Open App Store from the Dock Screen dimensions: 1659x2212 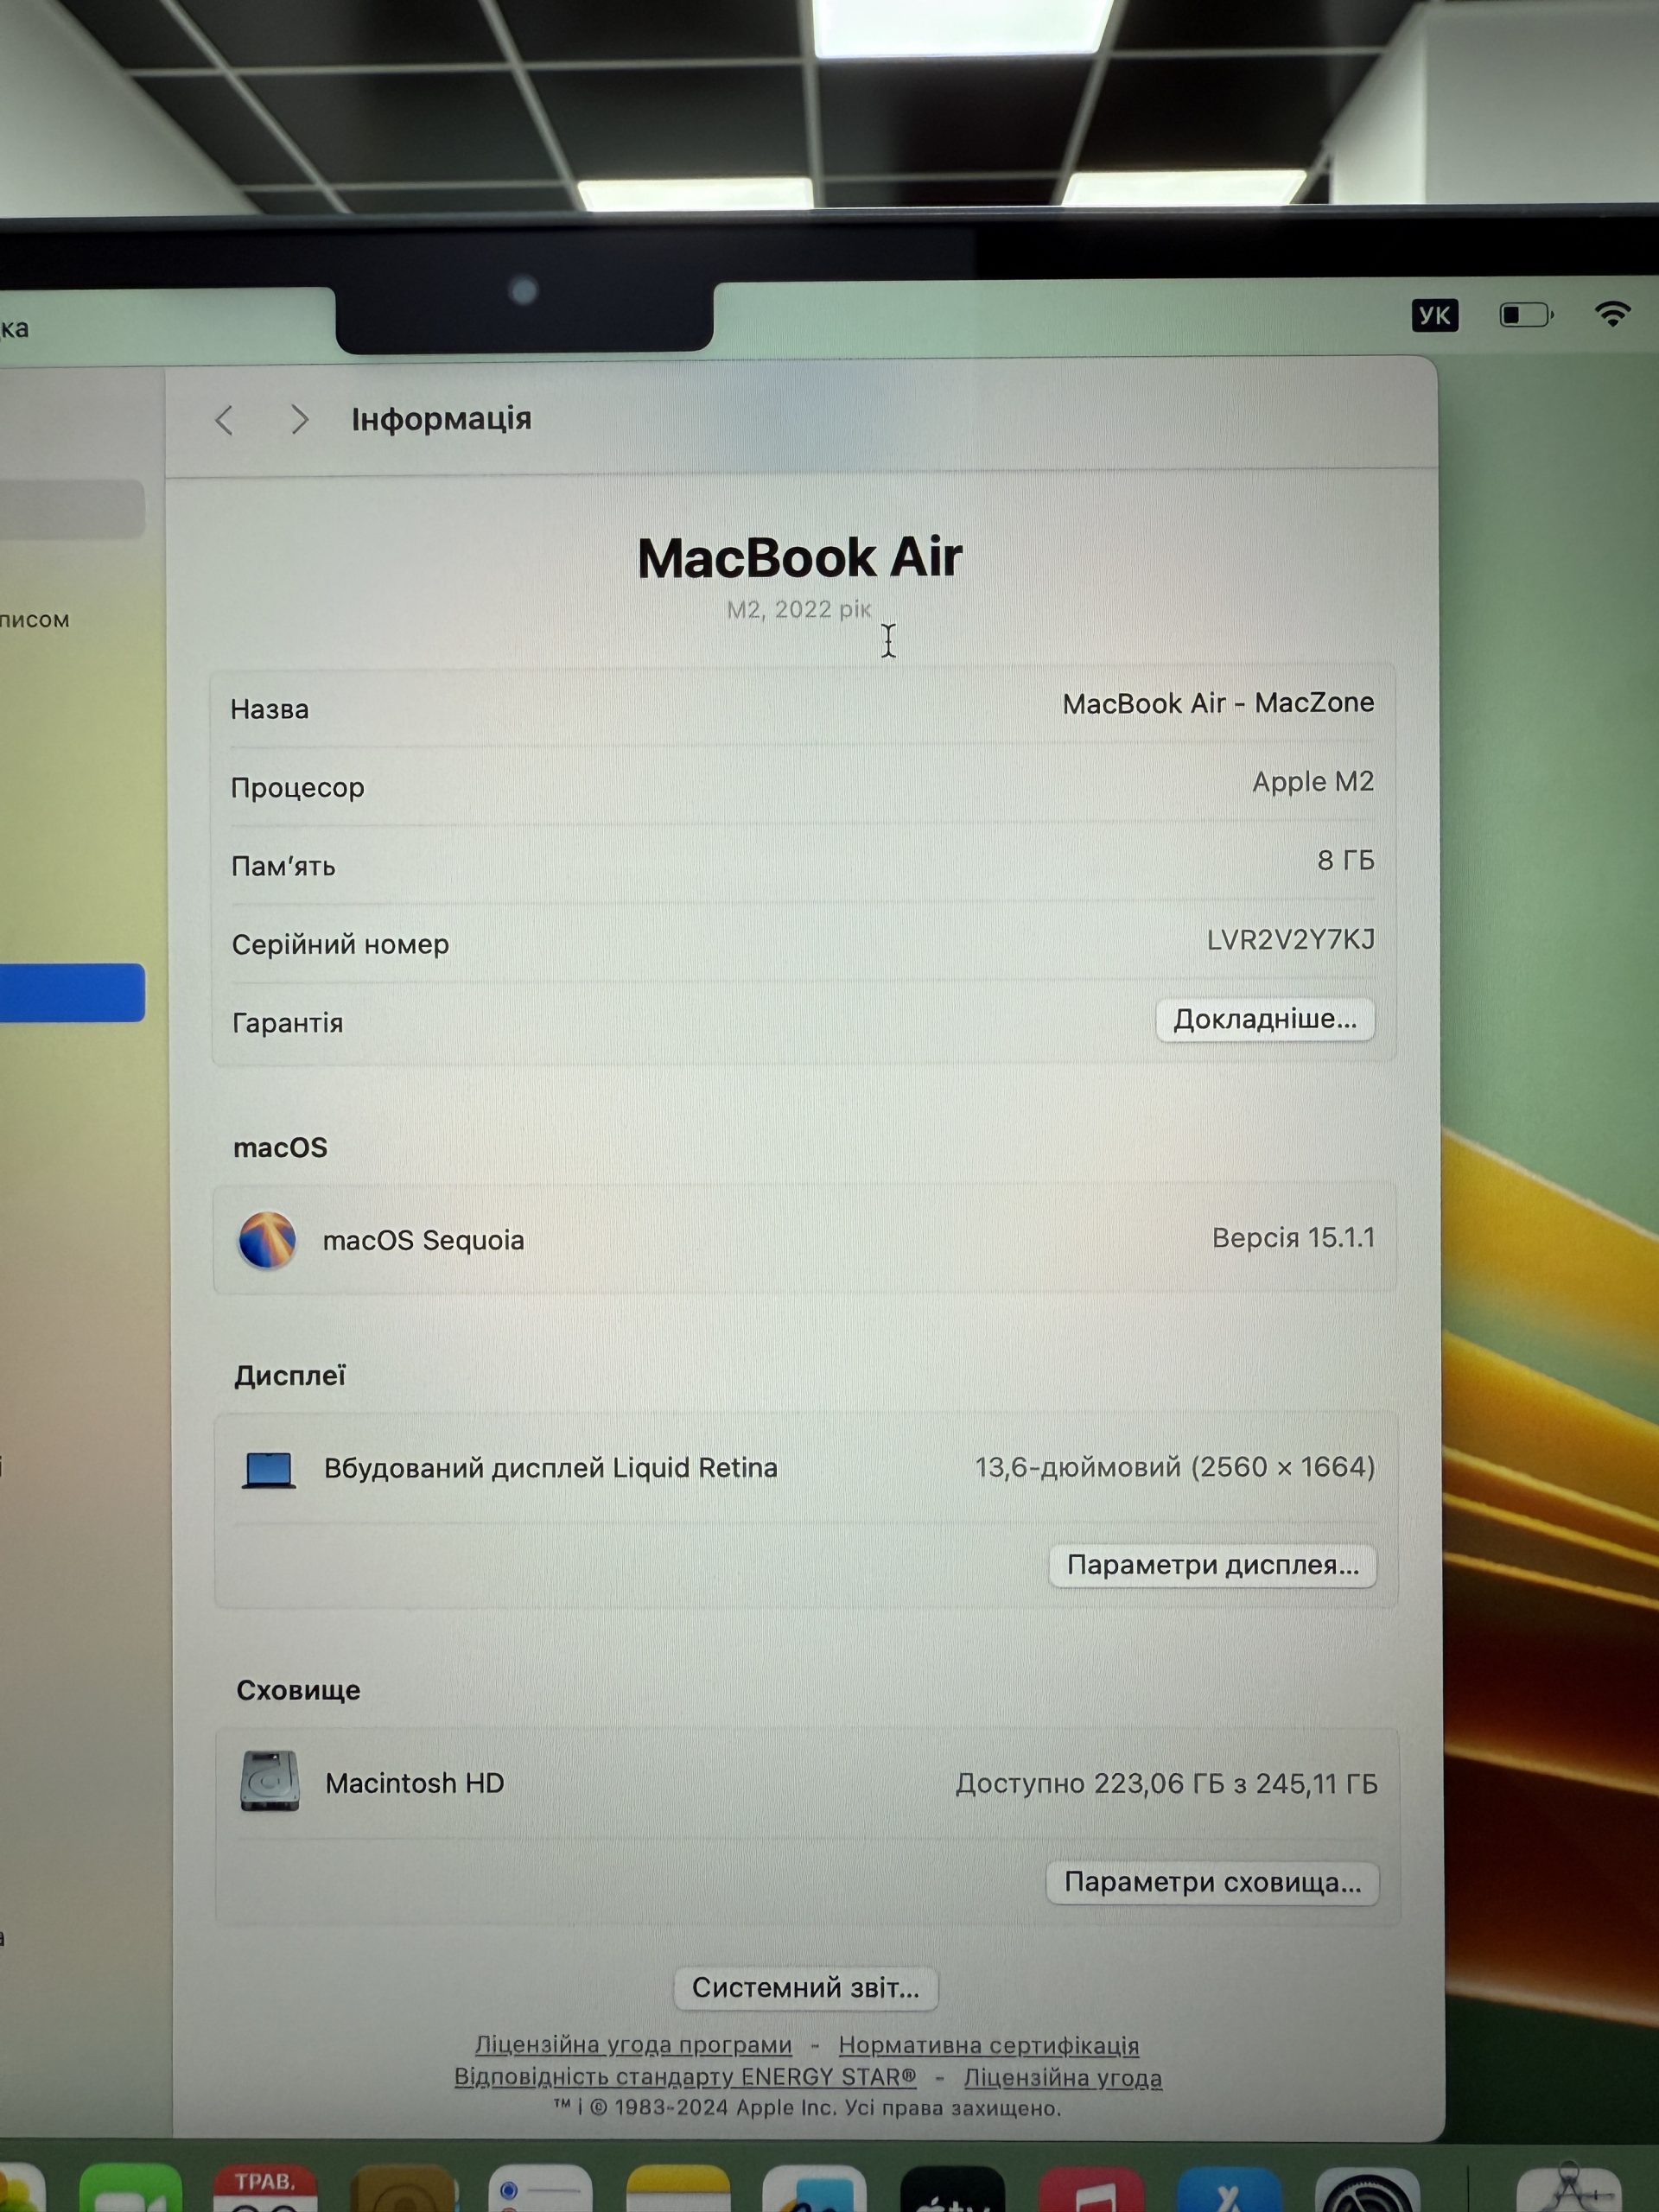tap(1229, 2189)
